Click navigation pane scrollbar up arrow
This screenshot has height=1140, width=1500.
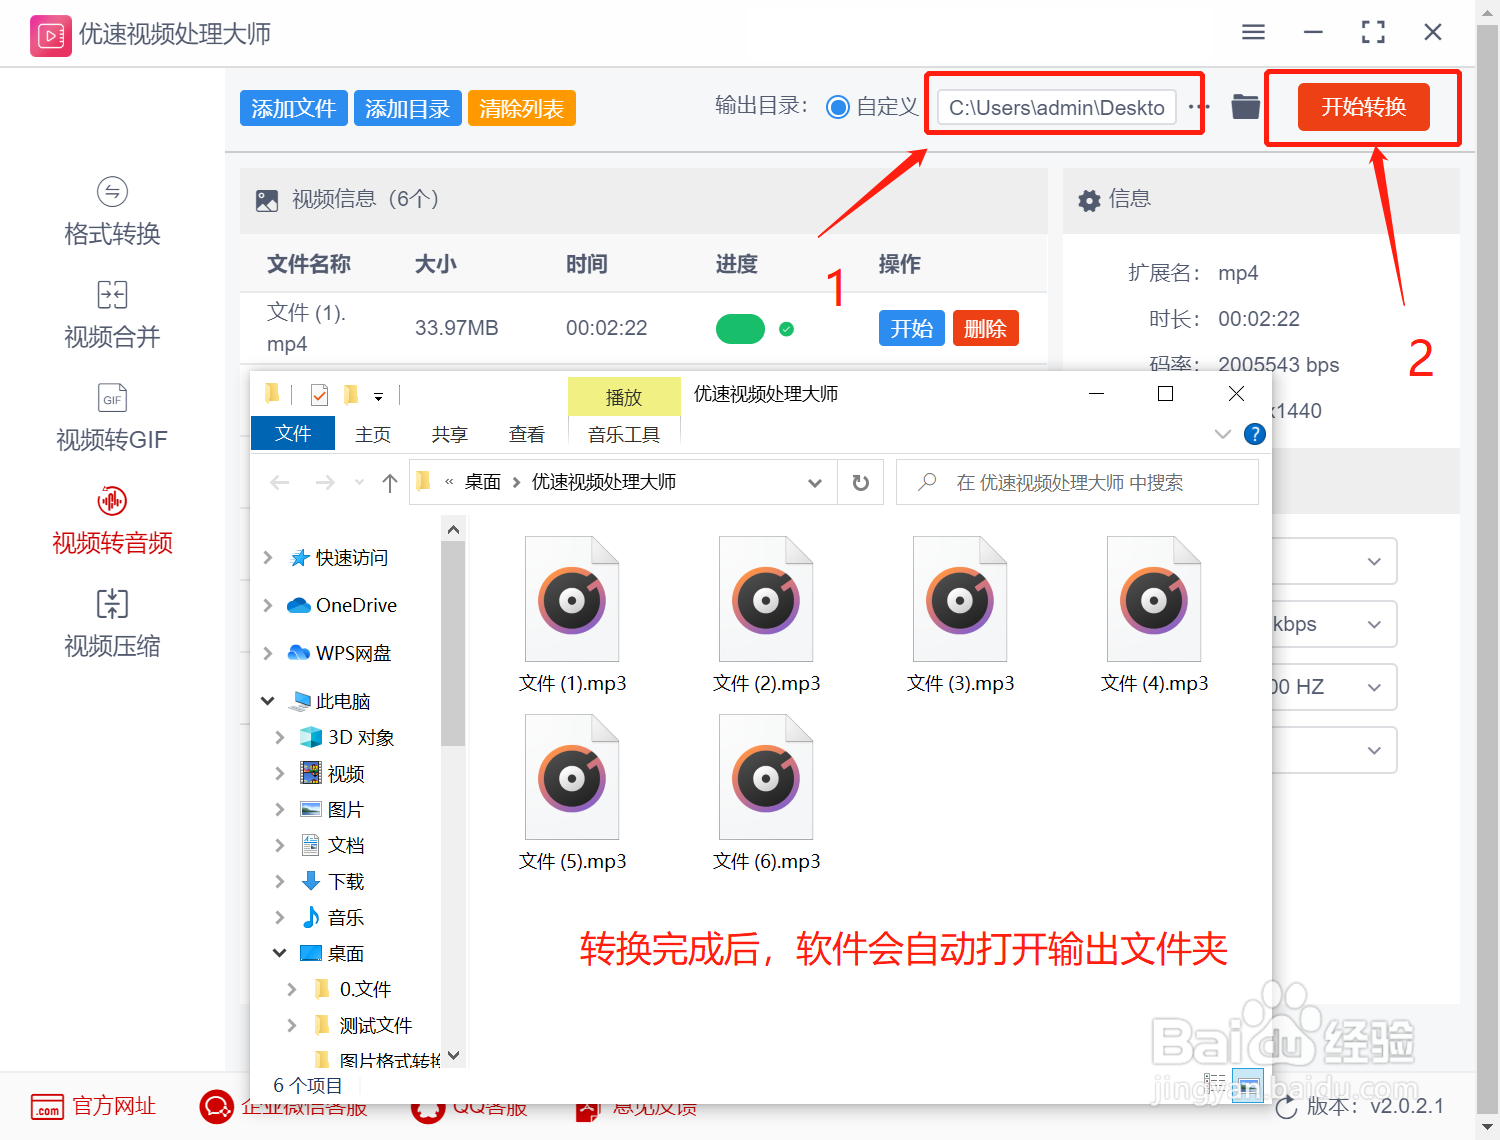[x=453, y=529]
